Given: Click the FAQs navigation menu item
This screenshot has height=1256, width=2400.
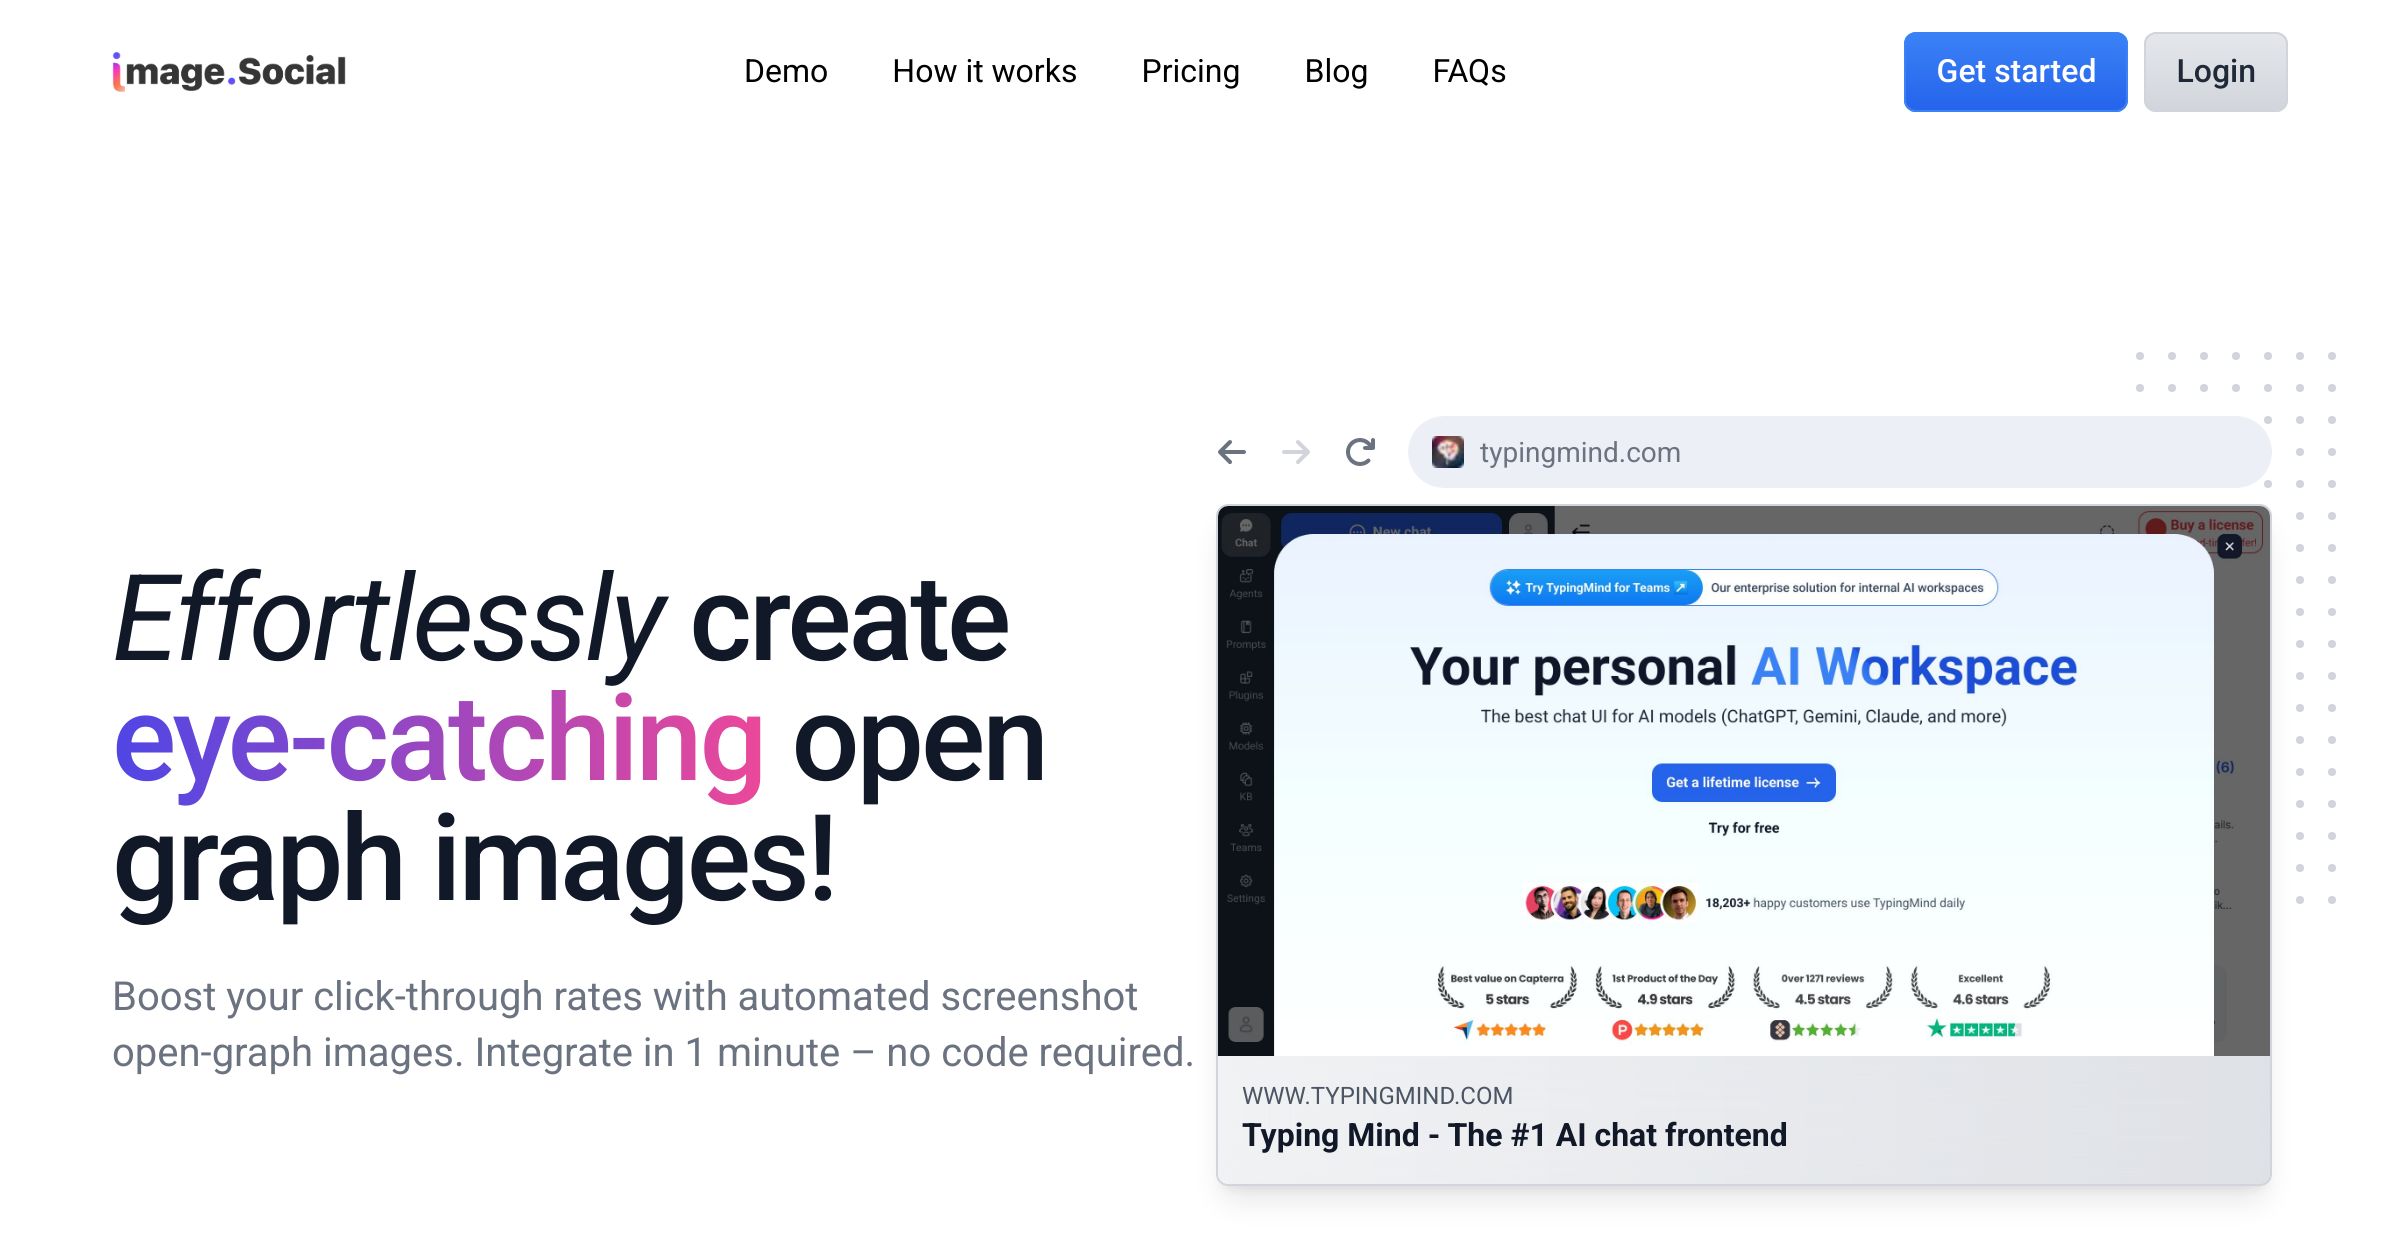Looking at the screenshot, I should pyautogui.click(x=1468, y=71).
